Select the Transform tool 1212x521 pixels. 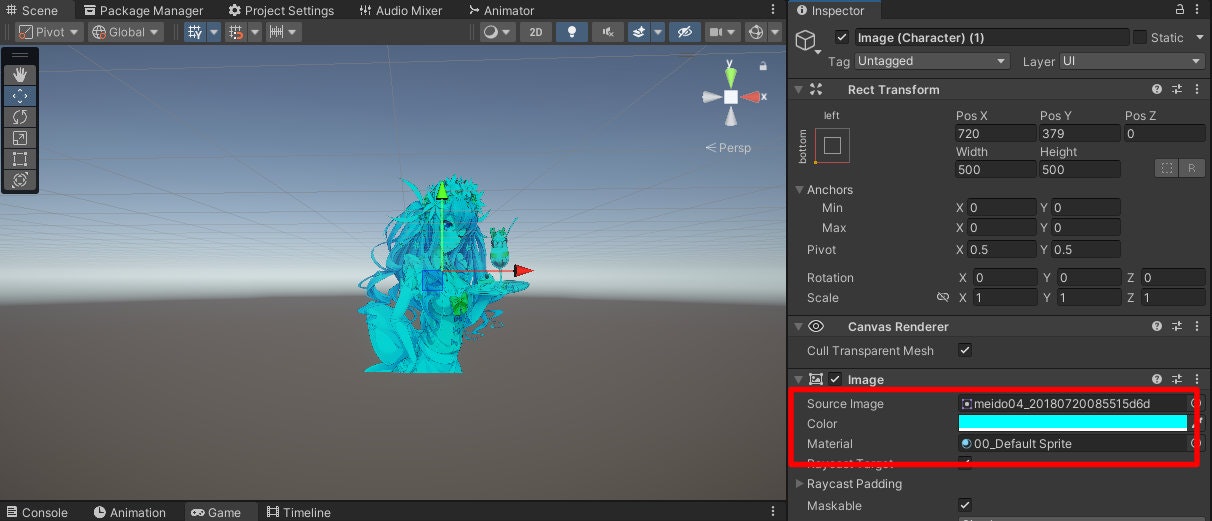click(x=20, y=180)
